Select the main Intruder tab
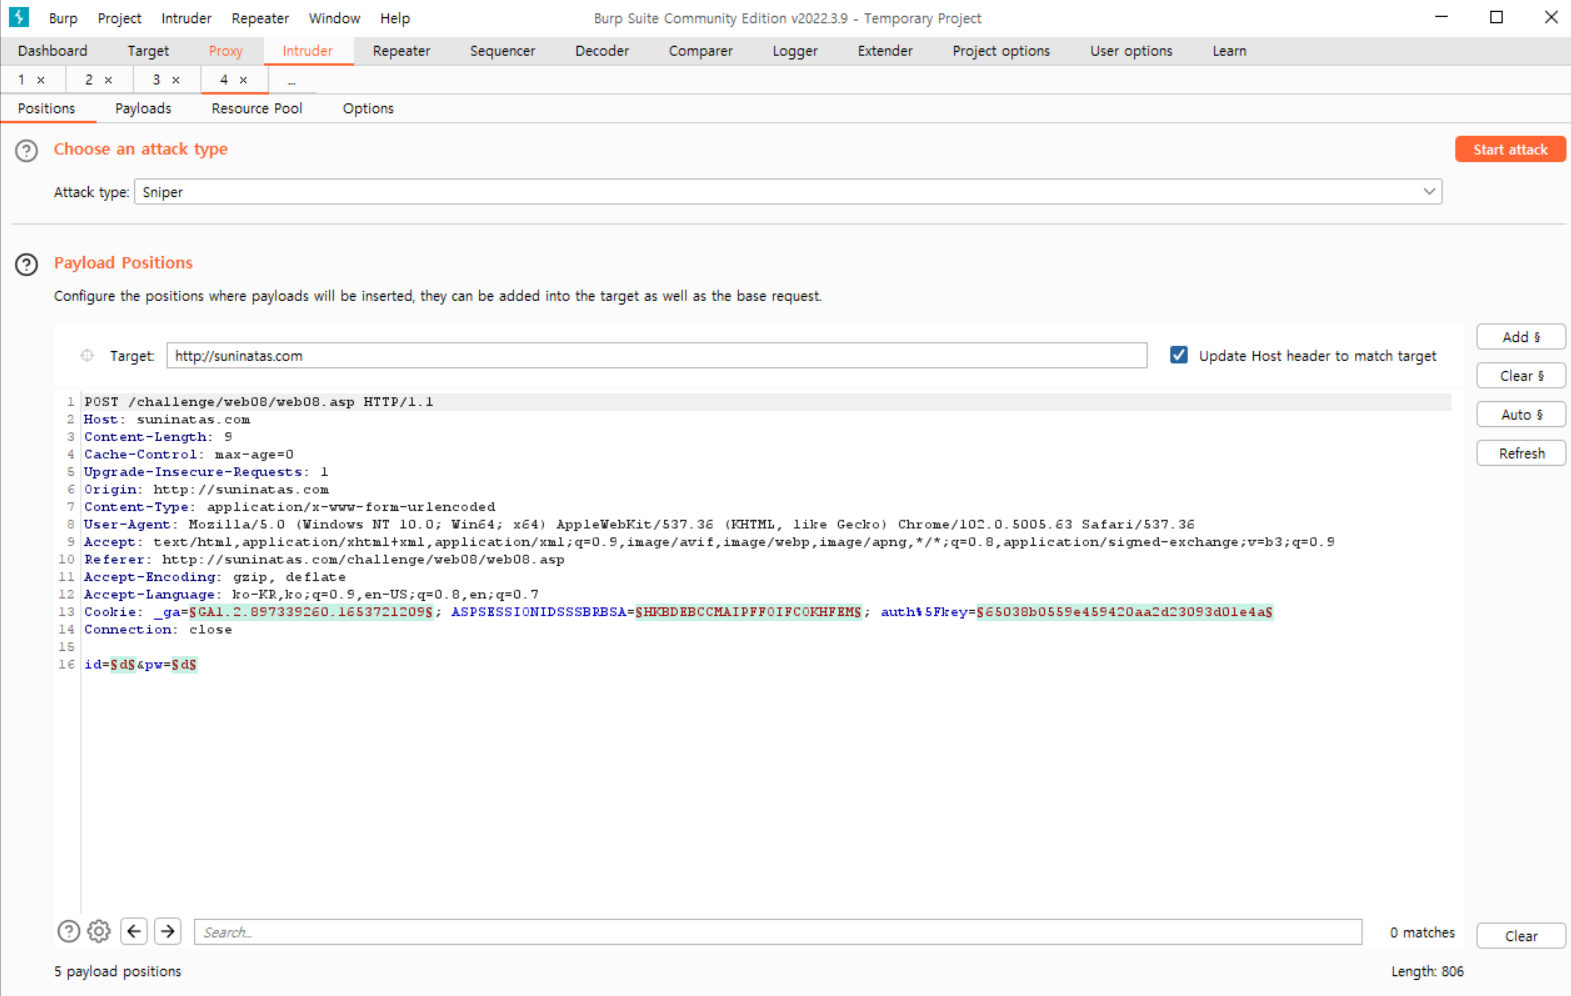This screenshot has width=1571, height=996. point(308,51)
